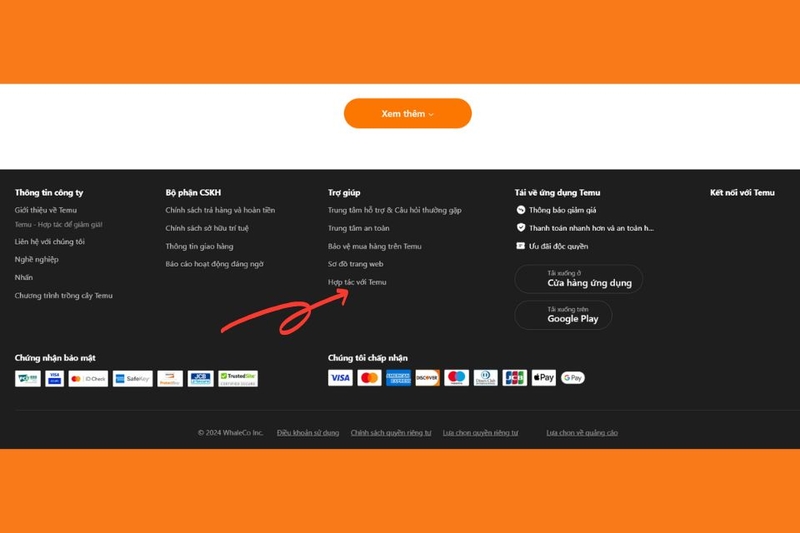
Task: Click the PCI DSS security badge
Action: click(x=28, y=378)
